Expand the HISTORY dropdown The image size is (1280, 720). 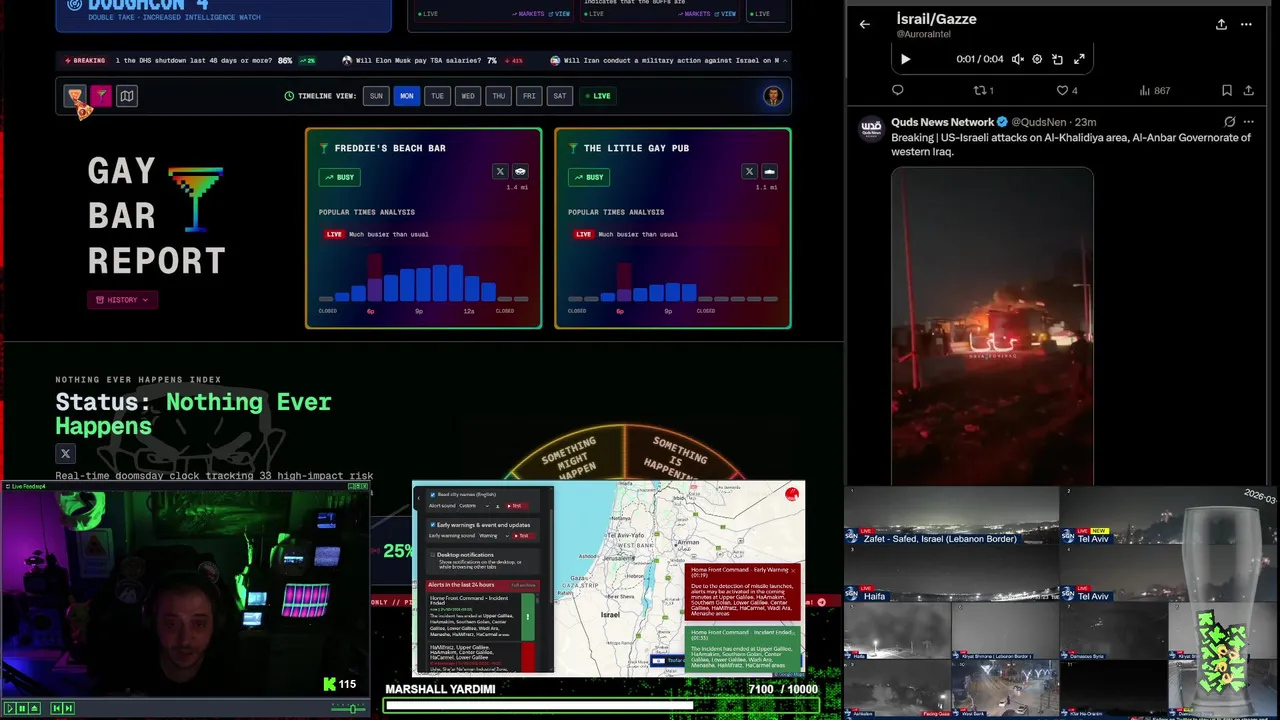pos(122,300)
